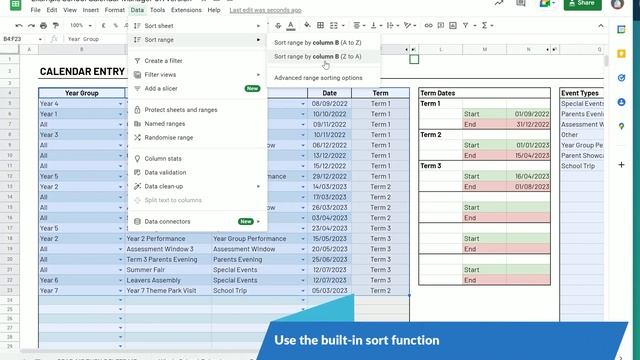The image size is (640, 360).
Task: Click the undo icon in toolbar
Action: coord(19,26)
